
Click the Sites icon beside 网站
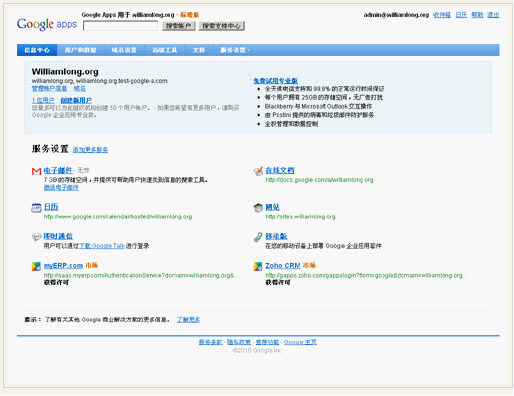pos(258,208)
